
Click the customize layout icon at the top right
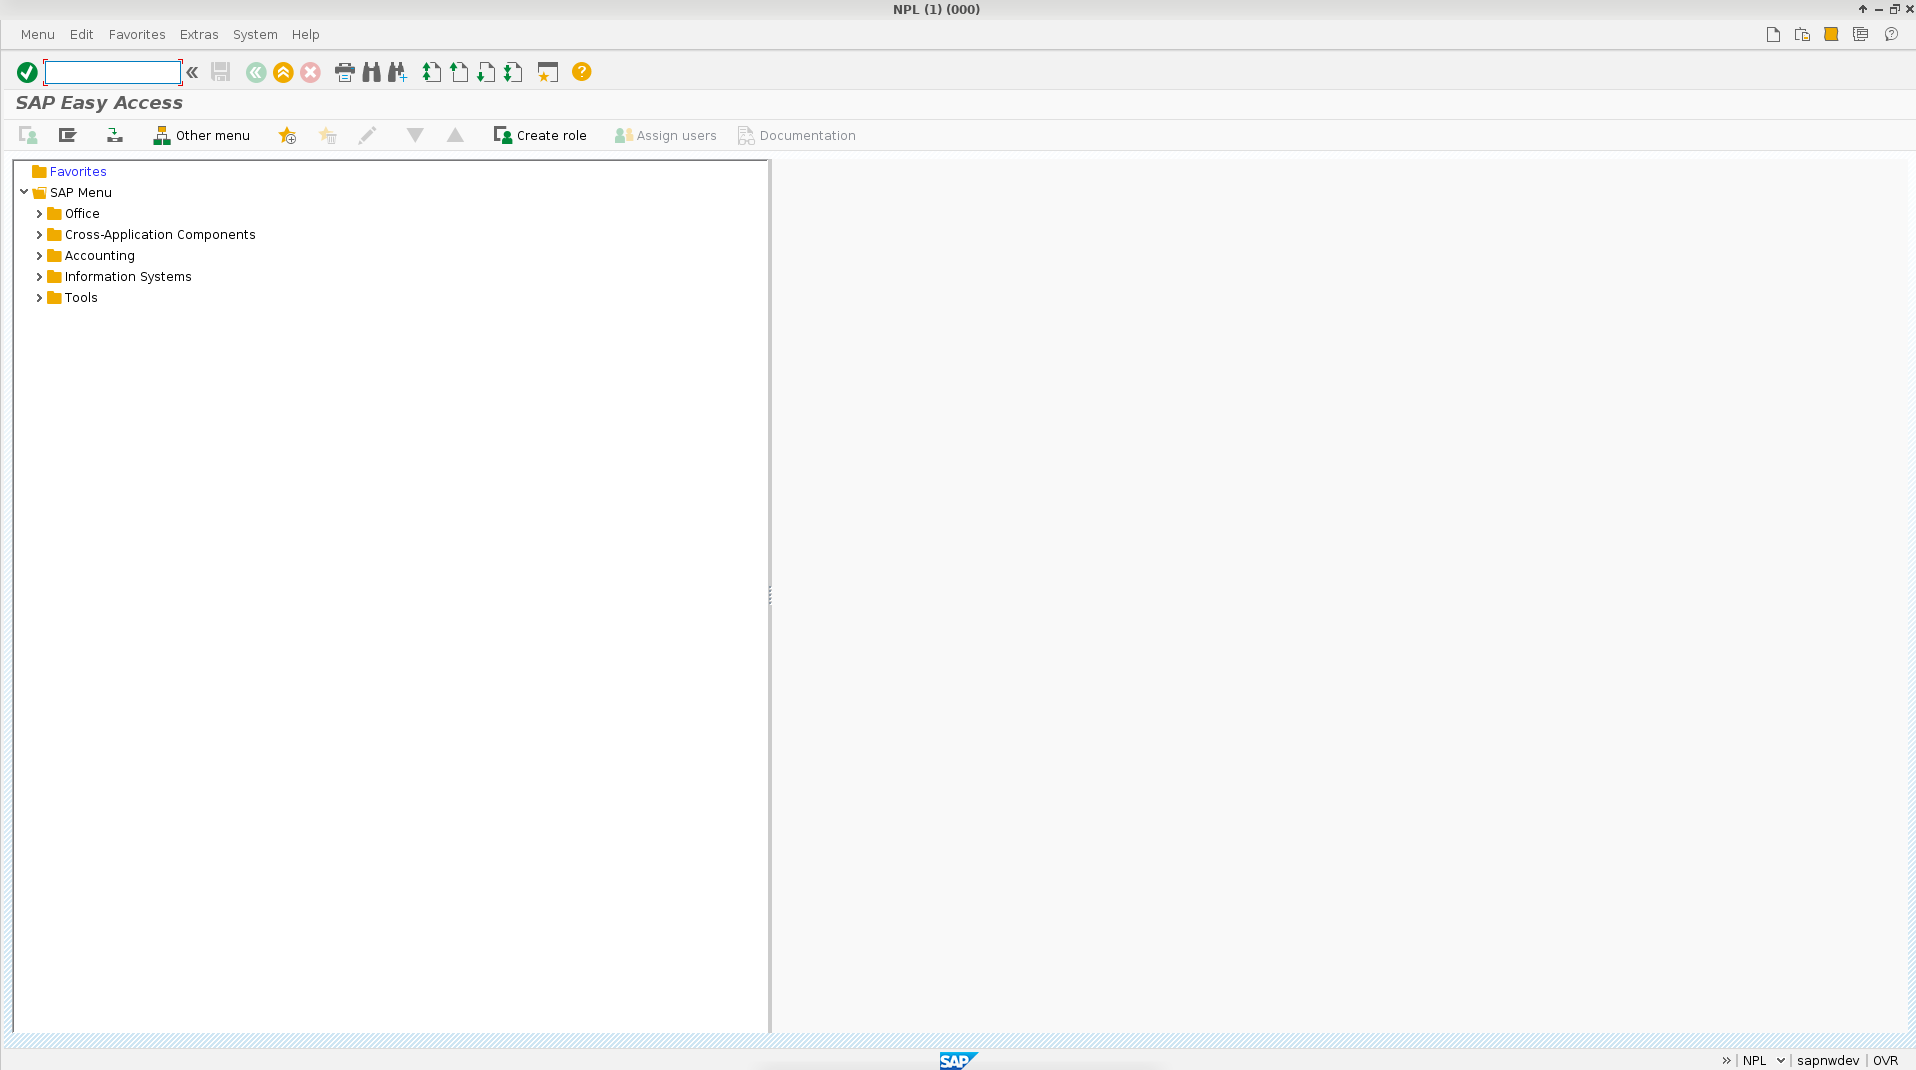[x=1860, y=34]
